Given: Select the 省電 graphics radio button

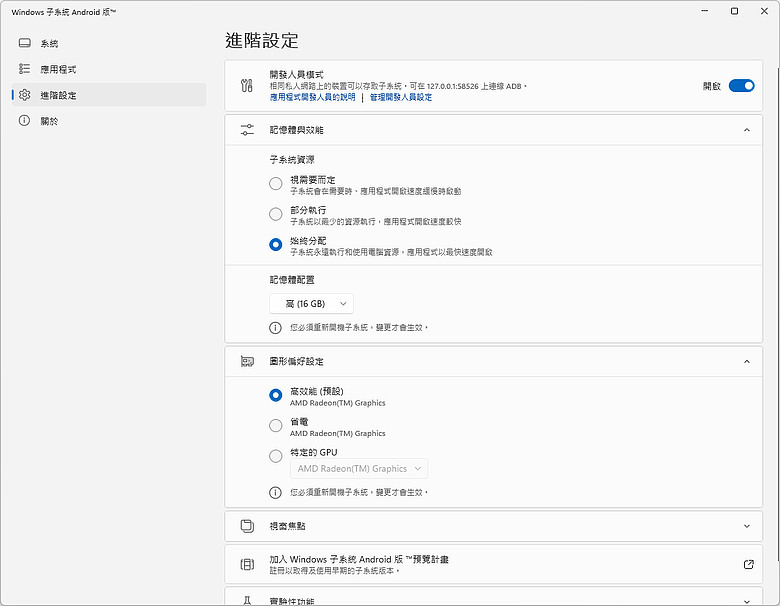Looking at the screenshot, I should pyautogui.click(x=276, y=425).
